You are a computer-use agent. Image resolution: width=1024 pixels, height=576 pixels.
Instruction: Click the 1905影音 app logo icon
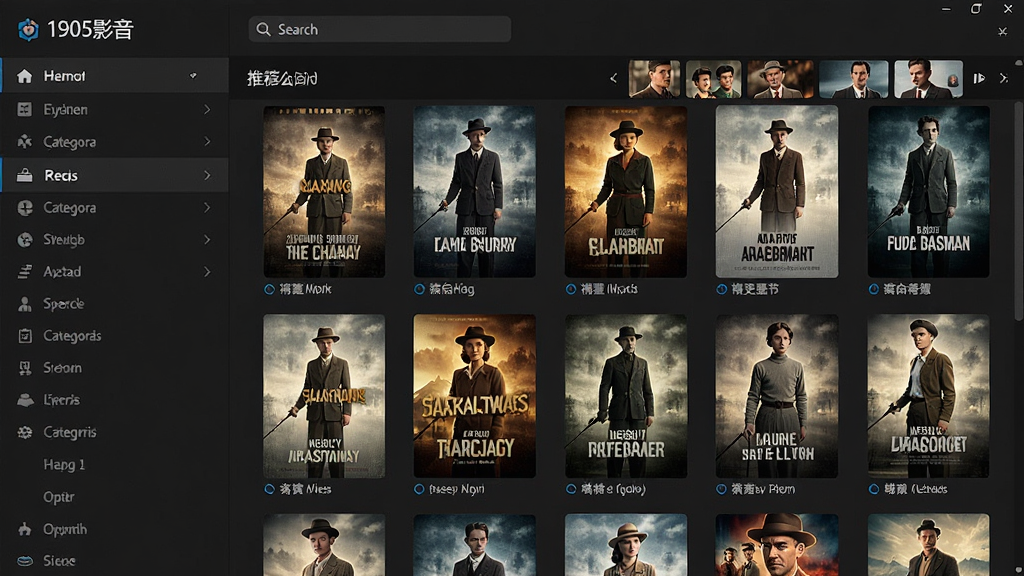(28, 29)
